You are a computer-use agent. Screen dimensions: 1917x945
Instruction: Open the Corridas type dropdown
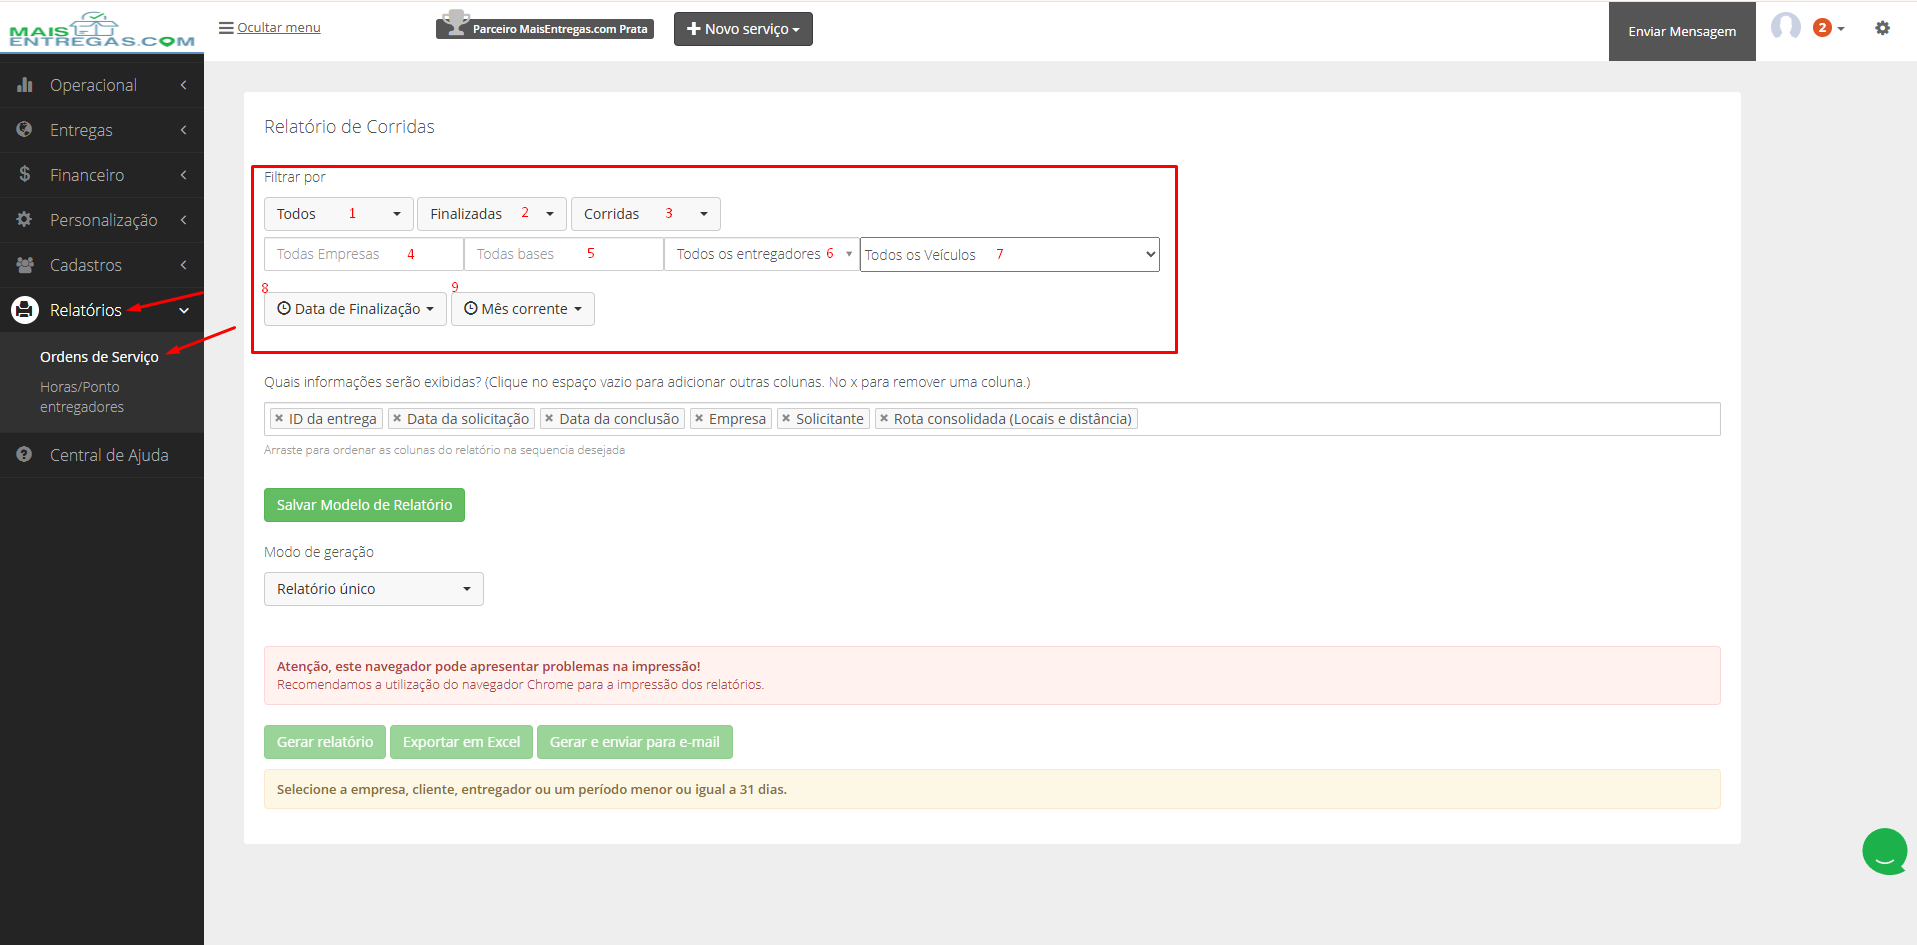[x=646, y=214]
